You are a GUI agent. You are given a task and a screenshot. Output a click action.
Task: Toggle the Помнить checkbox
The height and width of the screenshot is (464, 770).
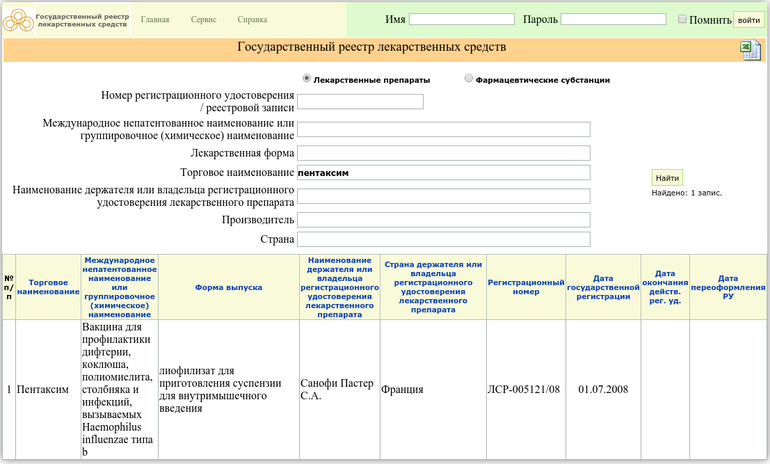click(682, 19)
